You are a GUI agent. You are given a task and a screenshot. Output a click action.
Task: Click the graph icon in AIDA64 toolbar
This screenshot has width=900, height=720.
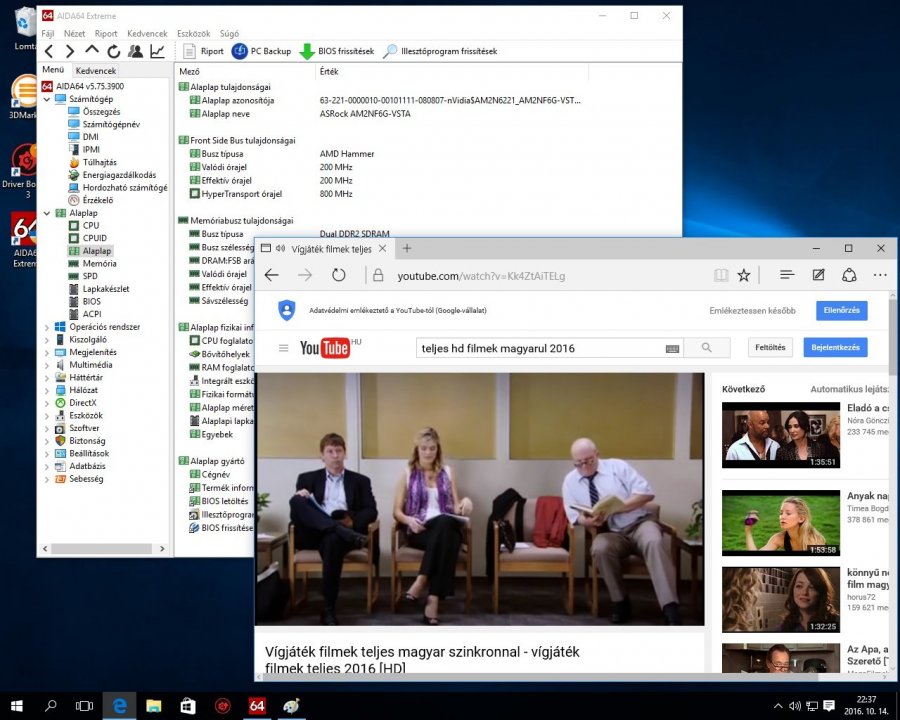157,51
